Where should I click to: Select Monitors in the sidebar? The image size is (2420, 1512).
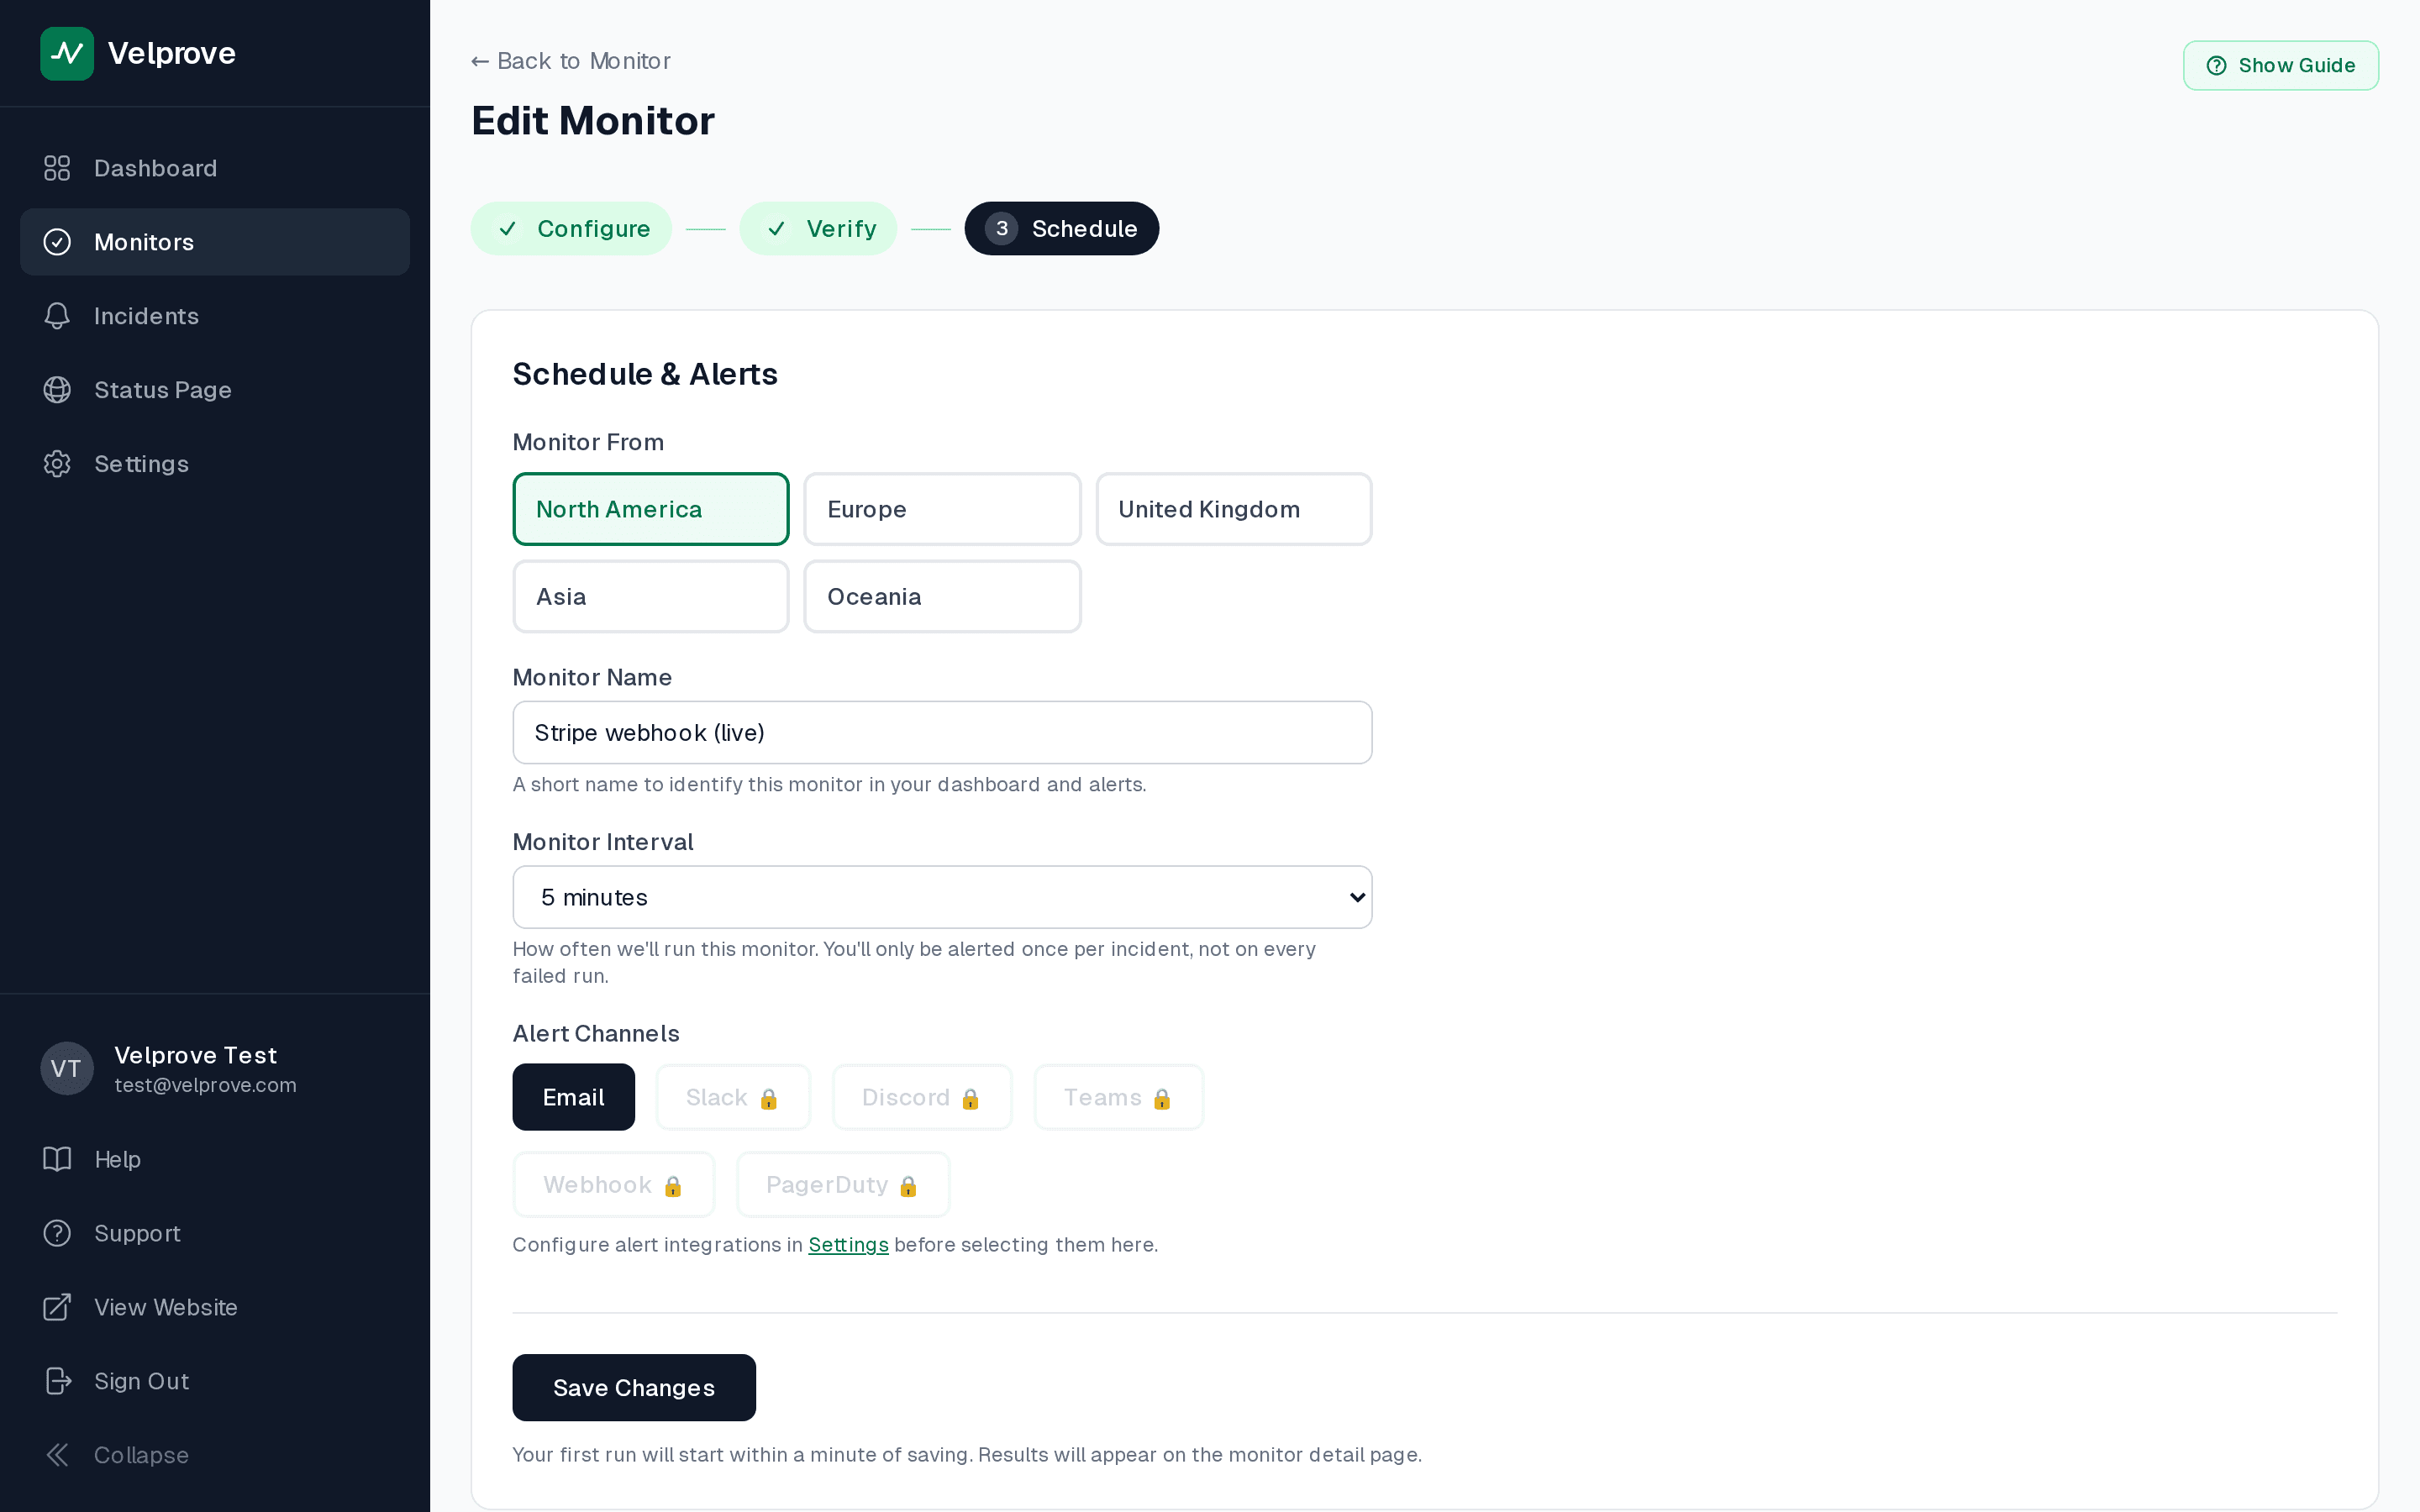pos(144,241)
